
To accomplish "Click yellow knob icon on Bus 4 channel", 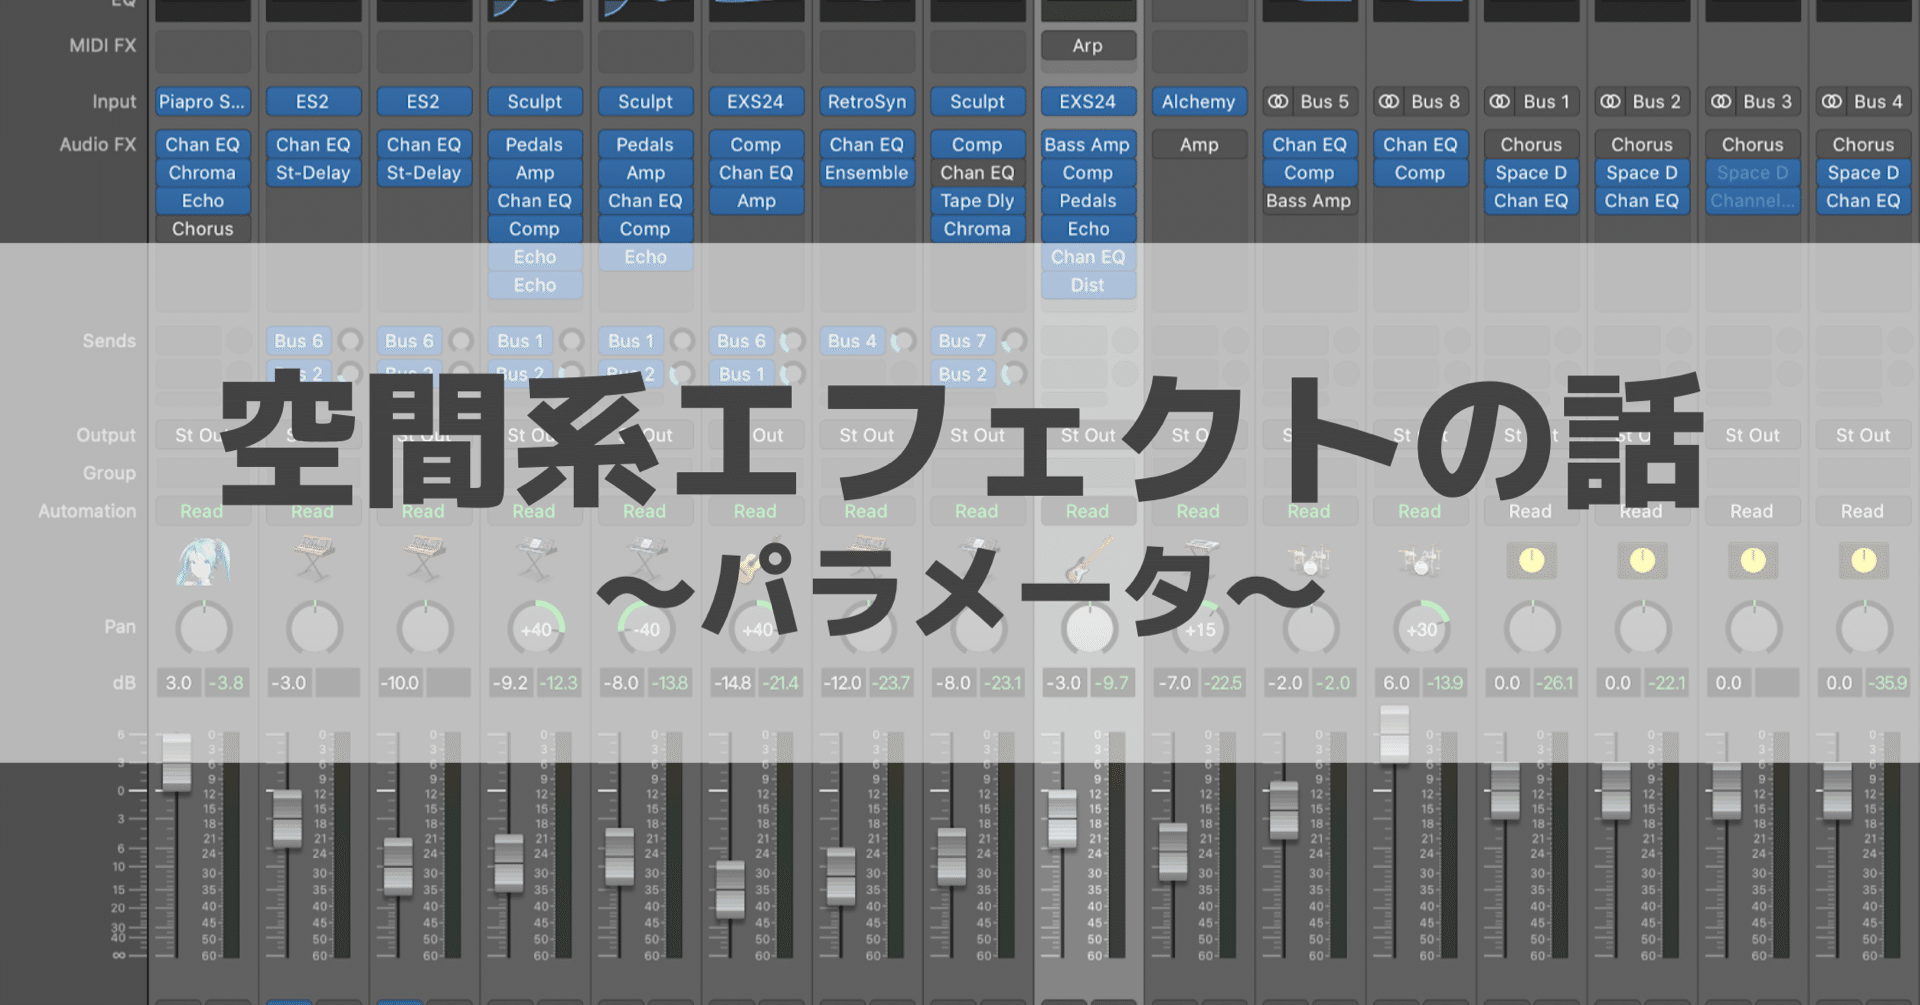I will [x=1863, y=561].
